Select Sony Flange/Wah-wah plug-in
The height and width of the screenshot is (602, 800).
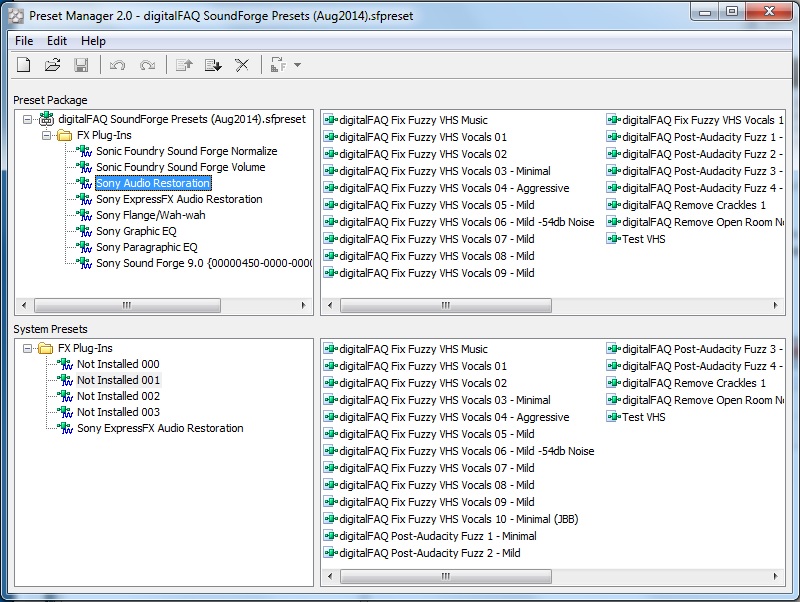click(151, 215)
